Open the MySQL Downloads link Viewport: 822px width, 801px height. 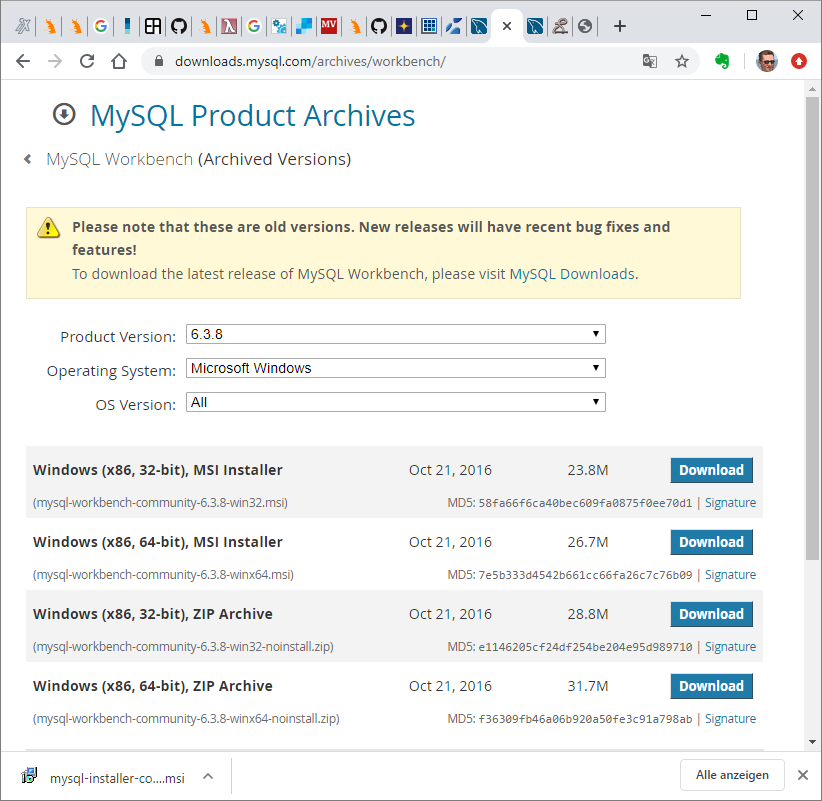[572, 274]
